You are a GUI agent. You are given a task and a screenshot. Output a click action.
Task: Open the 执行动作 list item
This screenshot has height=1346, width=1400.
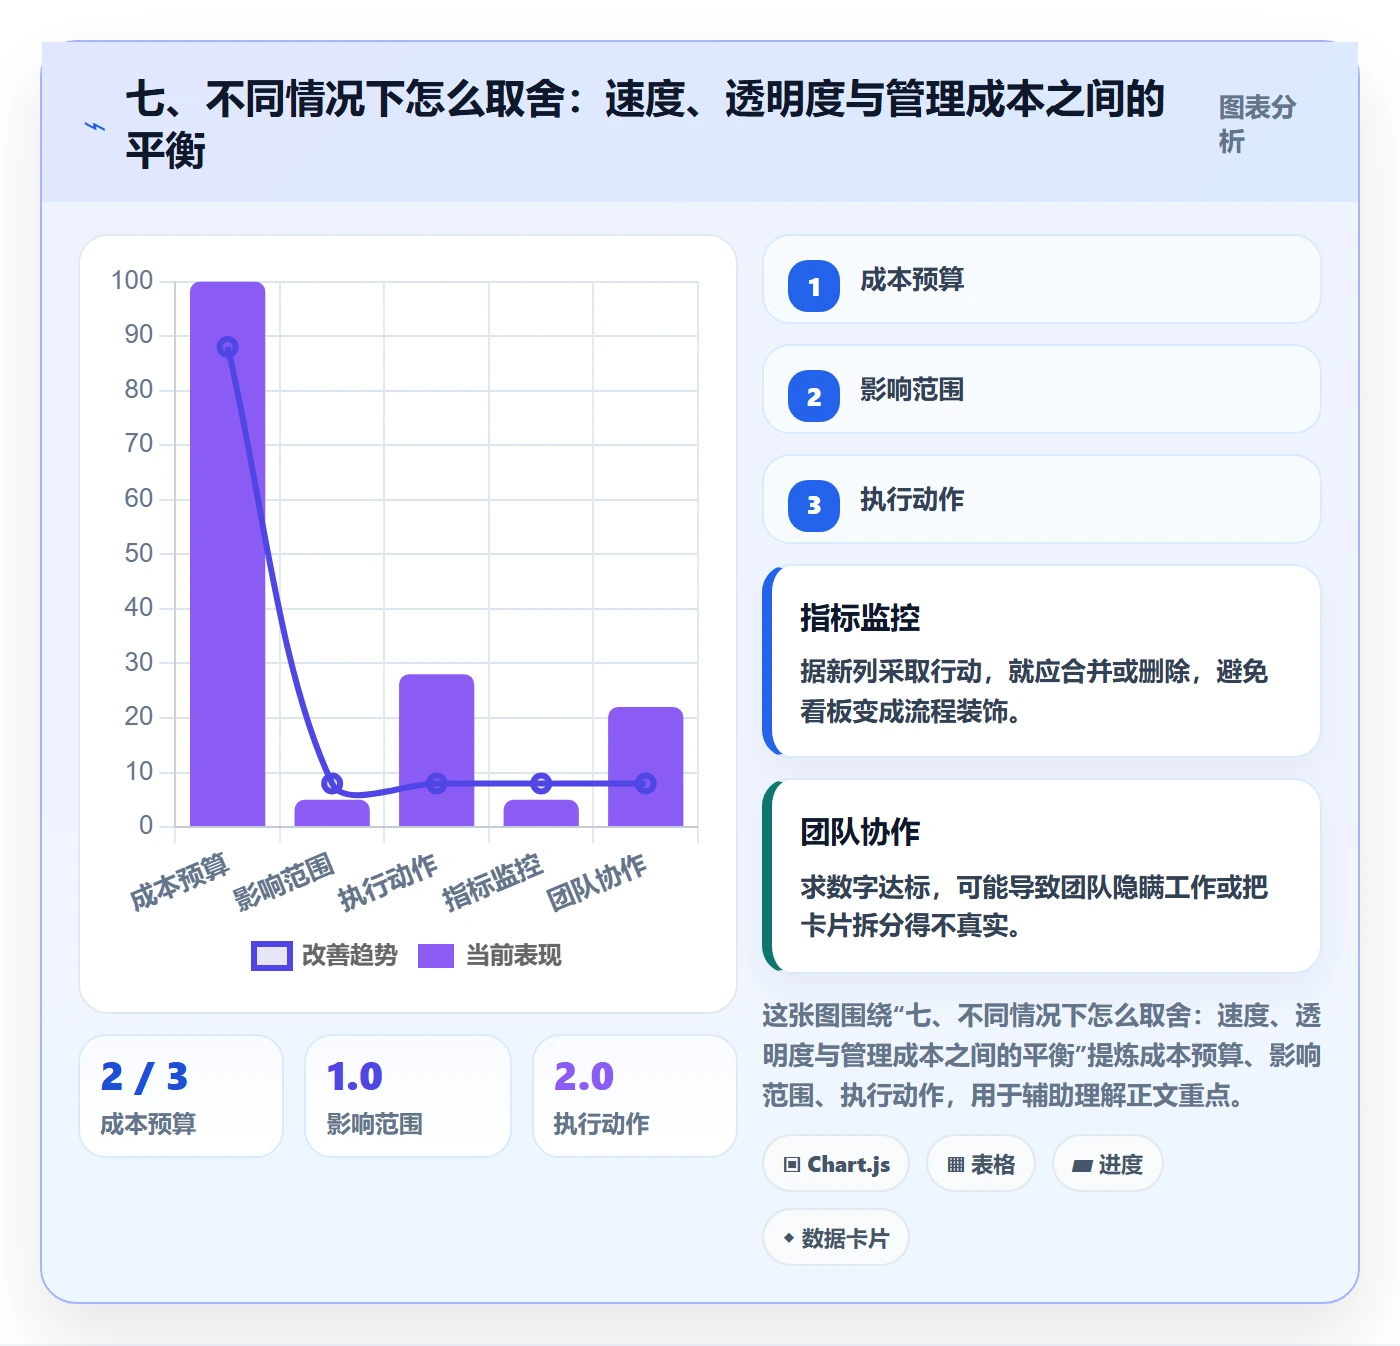[1042, 500]
